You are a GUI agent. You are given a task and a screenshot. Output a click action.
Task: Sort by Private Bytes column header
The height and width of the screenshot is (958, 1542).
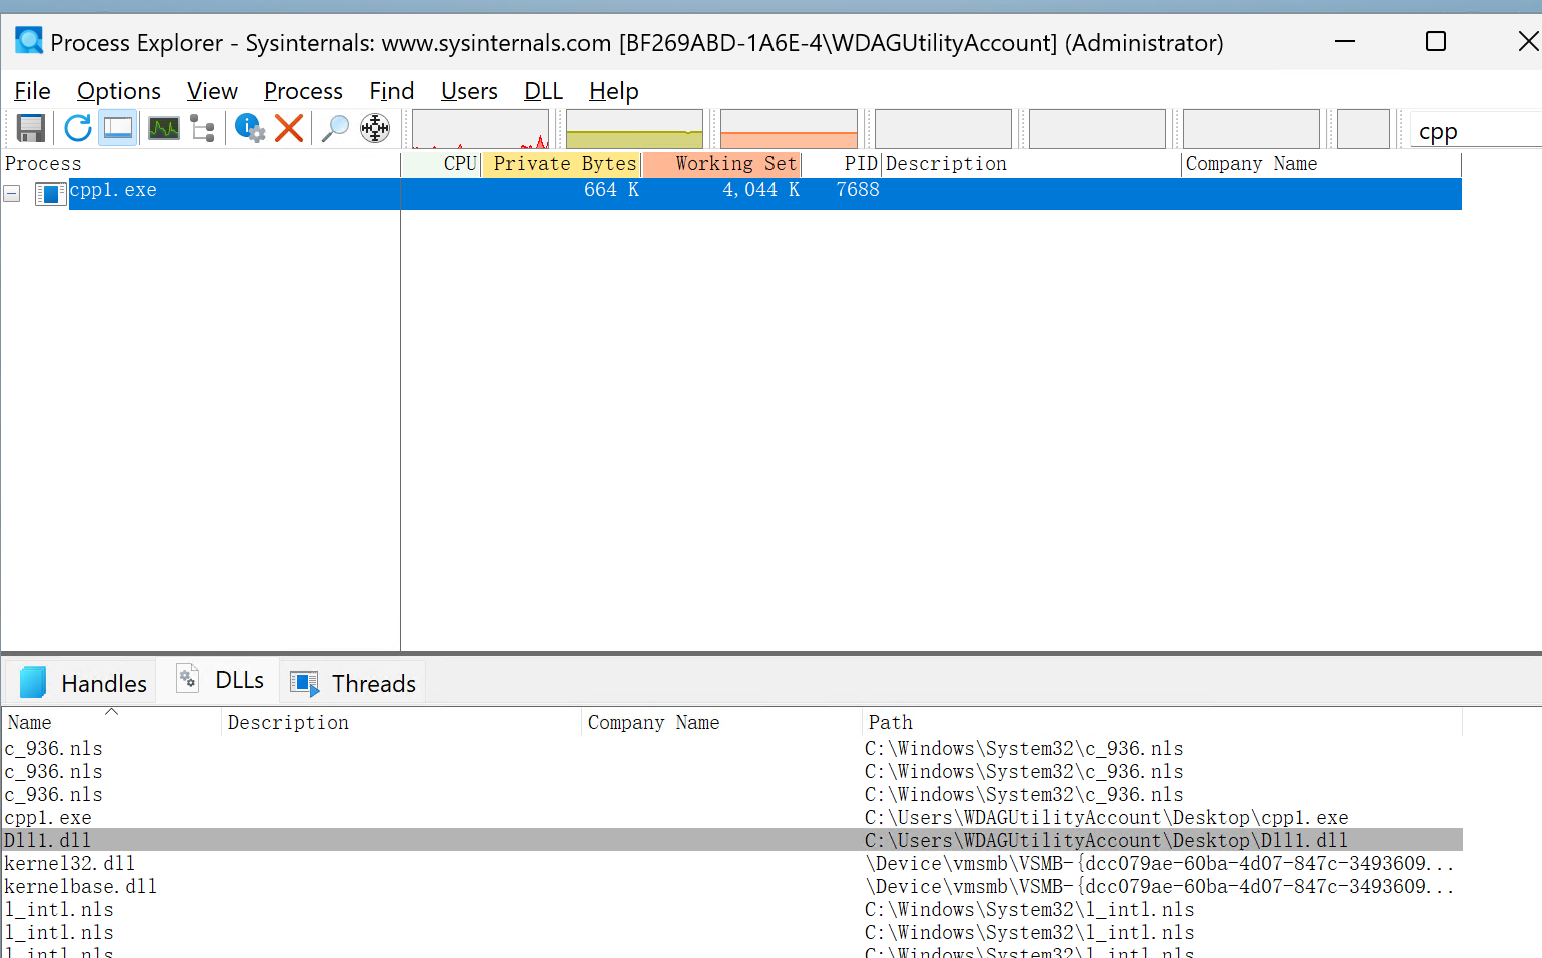pyautogui.click(x=562, y=164)
